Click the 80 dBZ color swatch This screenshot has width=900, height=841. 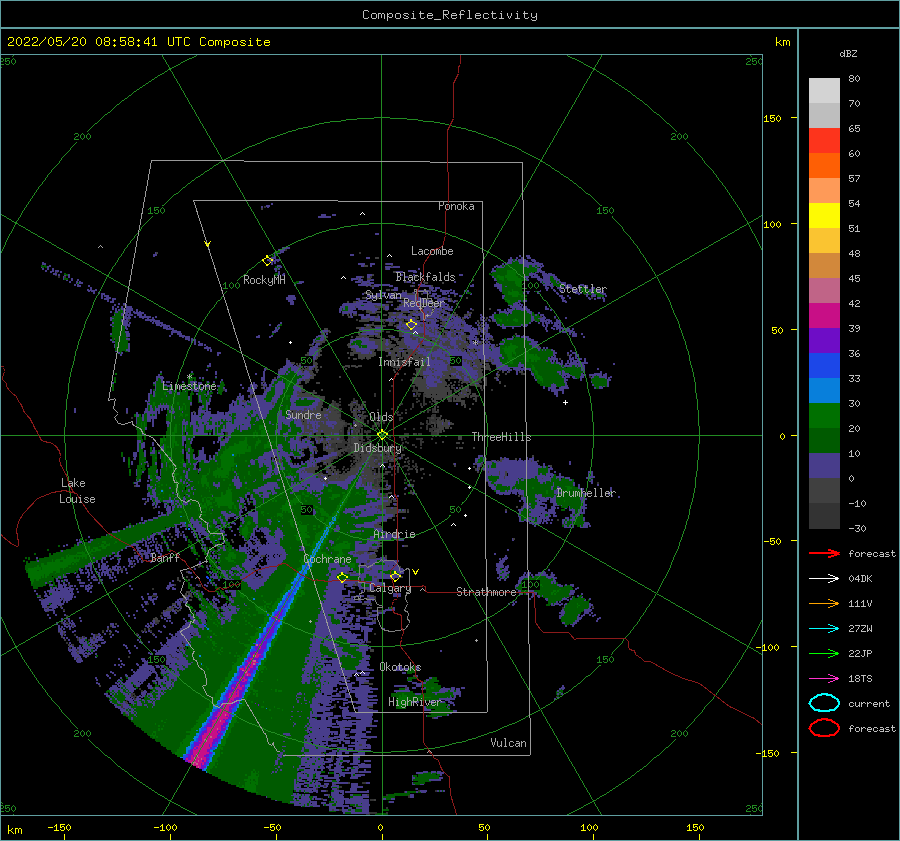pos(824,91)
